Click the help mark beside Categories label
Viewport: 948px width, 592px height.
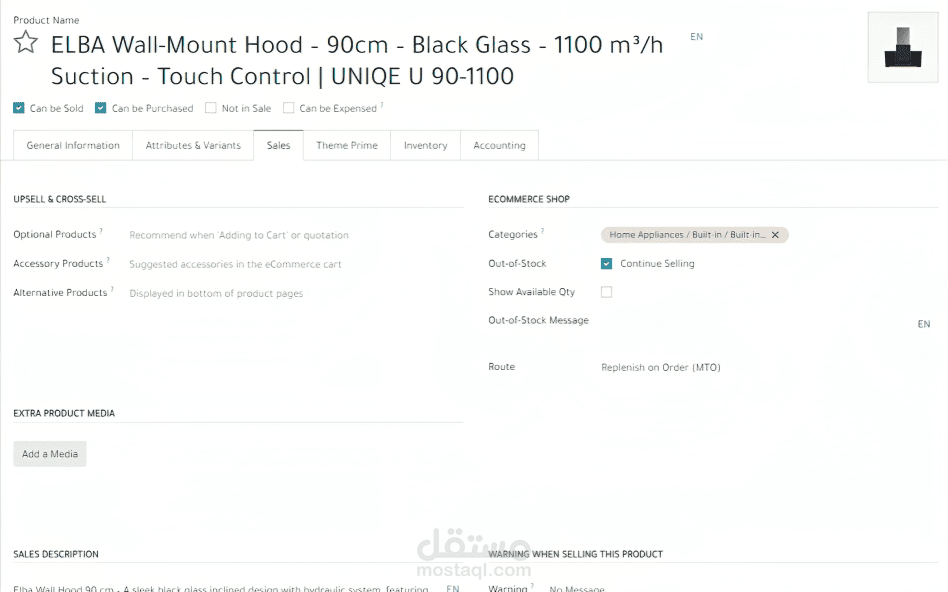click(543, 232)
